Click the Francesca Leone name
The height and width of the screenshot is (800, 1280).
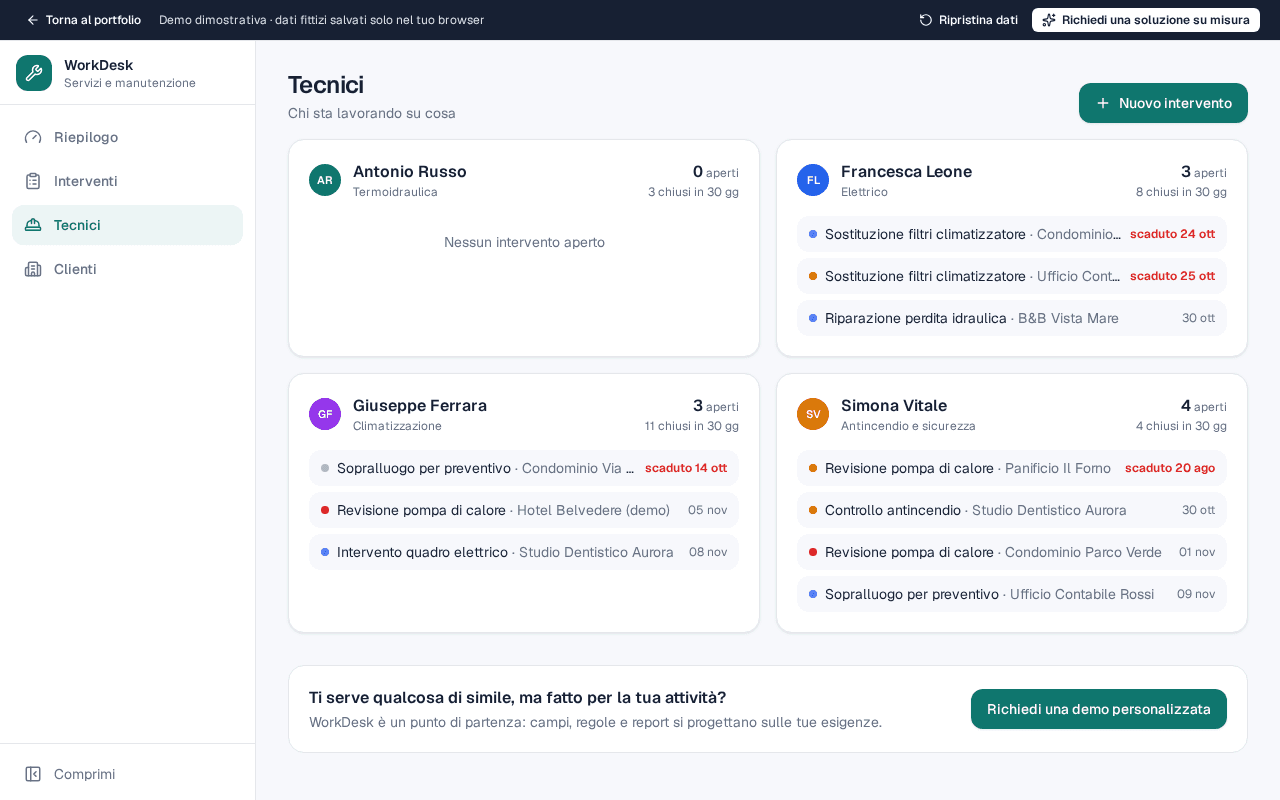coord(906,171)
